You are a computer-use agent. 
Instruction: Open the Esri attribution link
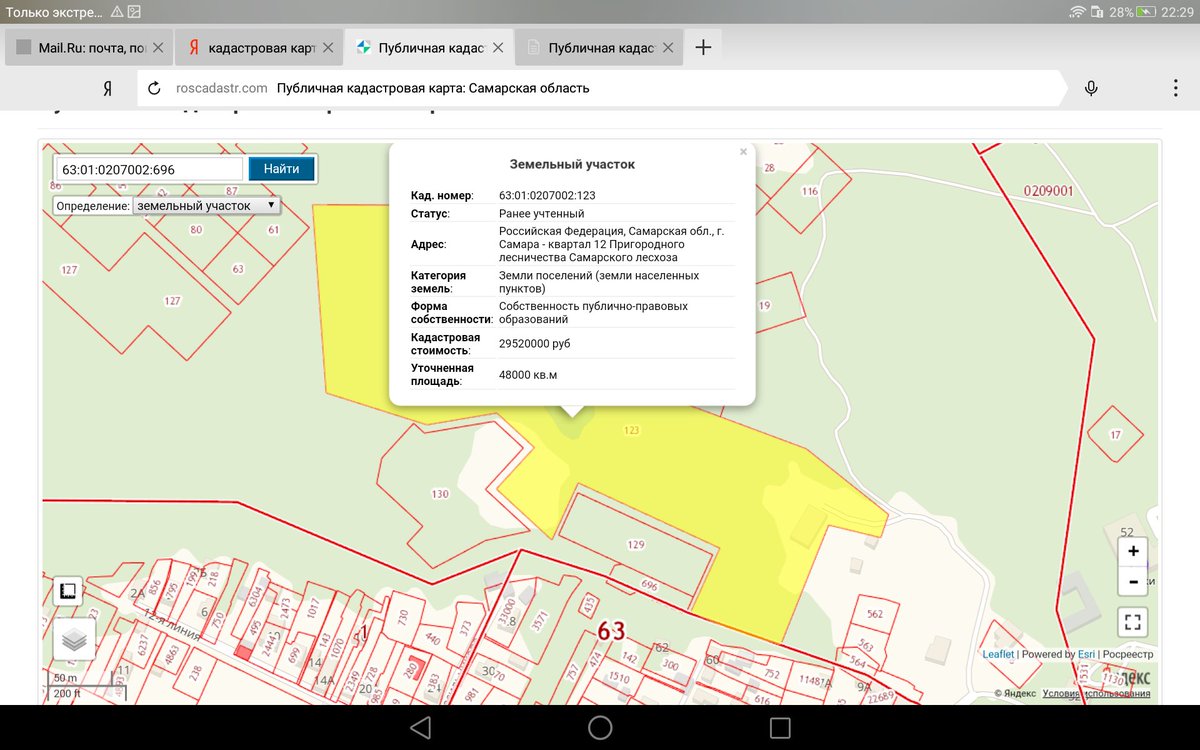pyautogui.click(x=1086, y=654)
